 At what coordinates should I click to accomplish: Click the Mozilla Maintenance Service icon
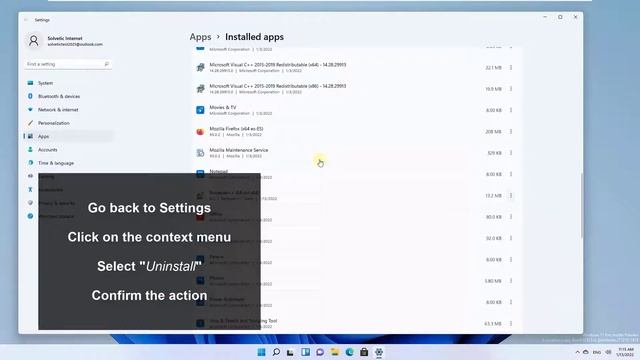(200, 153)
